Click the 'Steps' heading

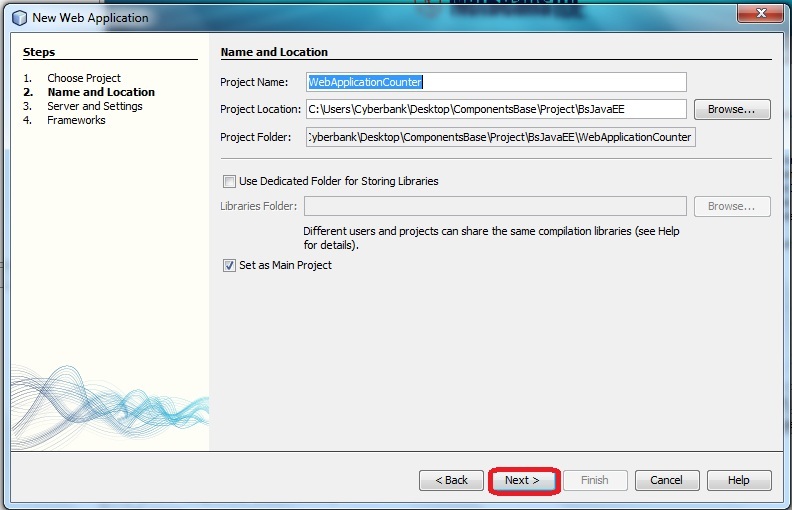point(39,52)
